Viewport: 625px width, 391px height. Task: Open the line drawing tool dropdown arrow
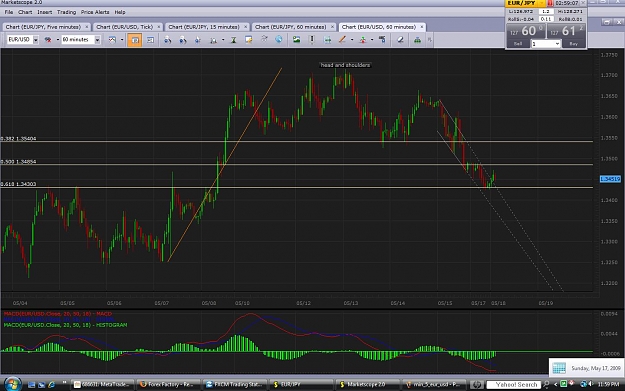(x=352, y=40)
